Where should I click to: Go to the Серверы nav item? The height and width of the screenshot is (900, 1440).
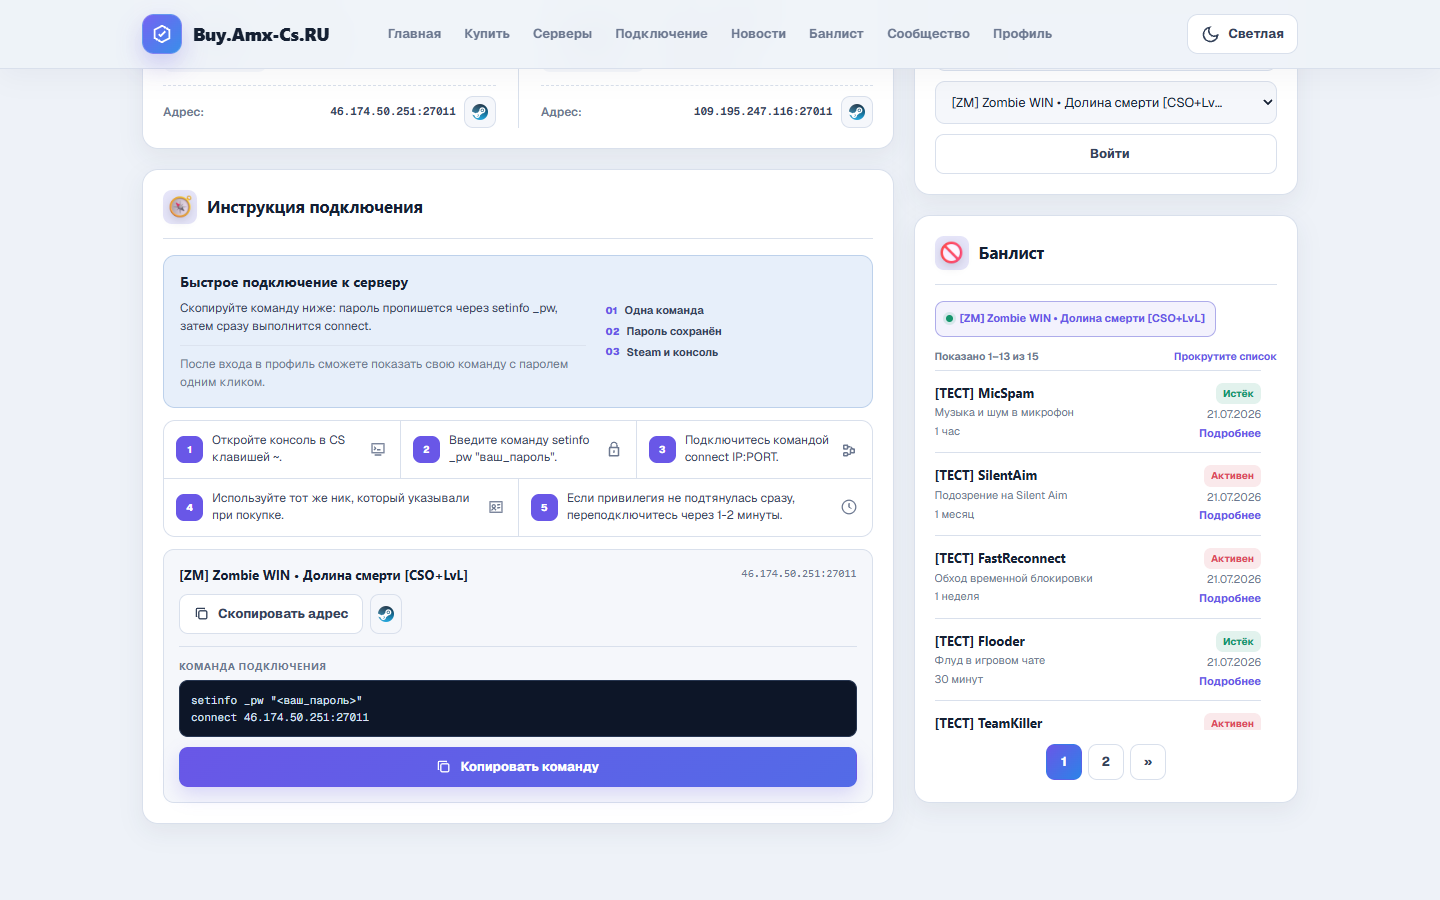pos(562,34)
